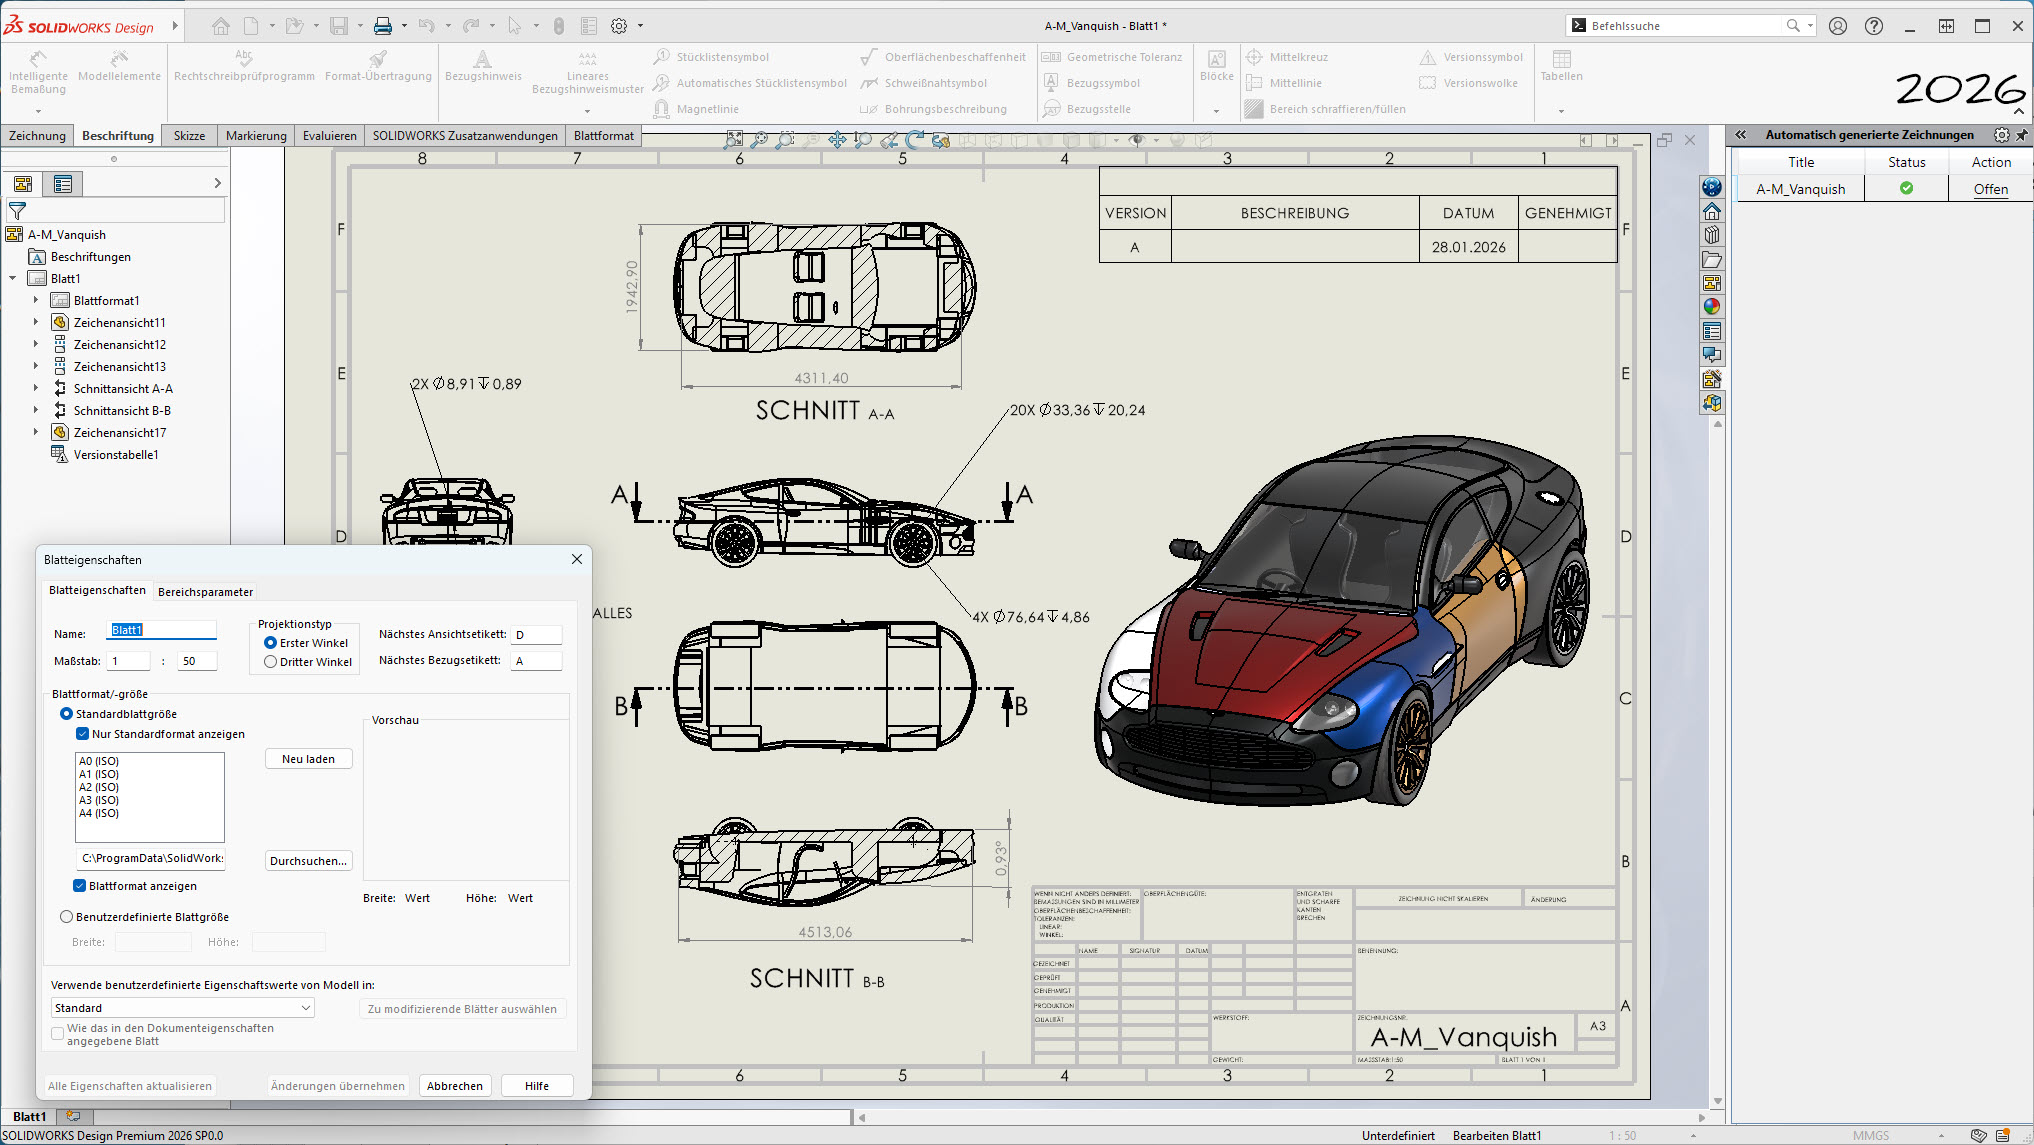Image resolution: width=2034 pixels, height=1145 pixels.
Task: Click the Durchsuchen... button
Action: 308,861
